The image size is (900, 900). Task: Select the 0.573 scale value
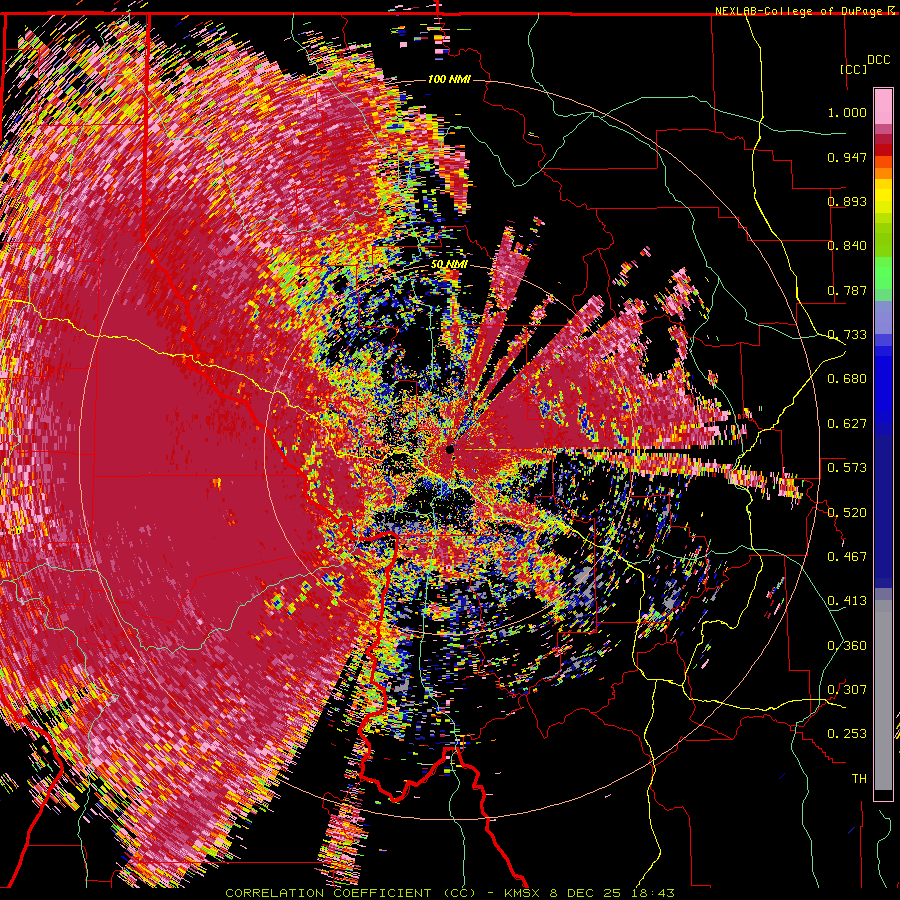click(x=847, y=468)
